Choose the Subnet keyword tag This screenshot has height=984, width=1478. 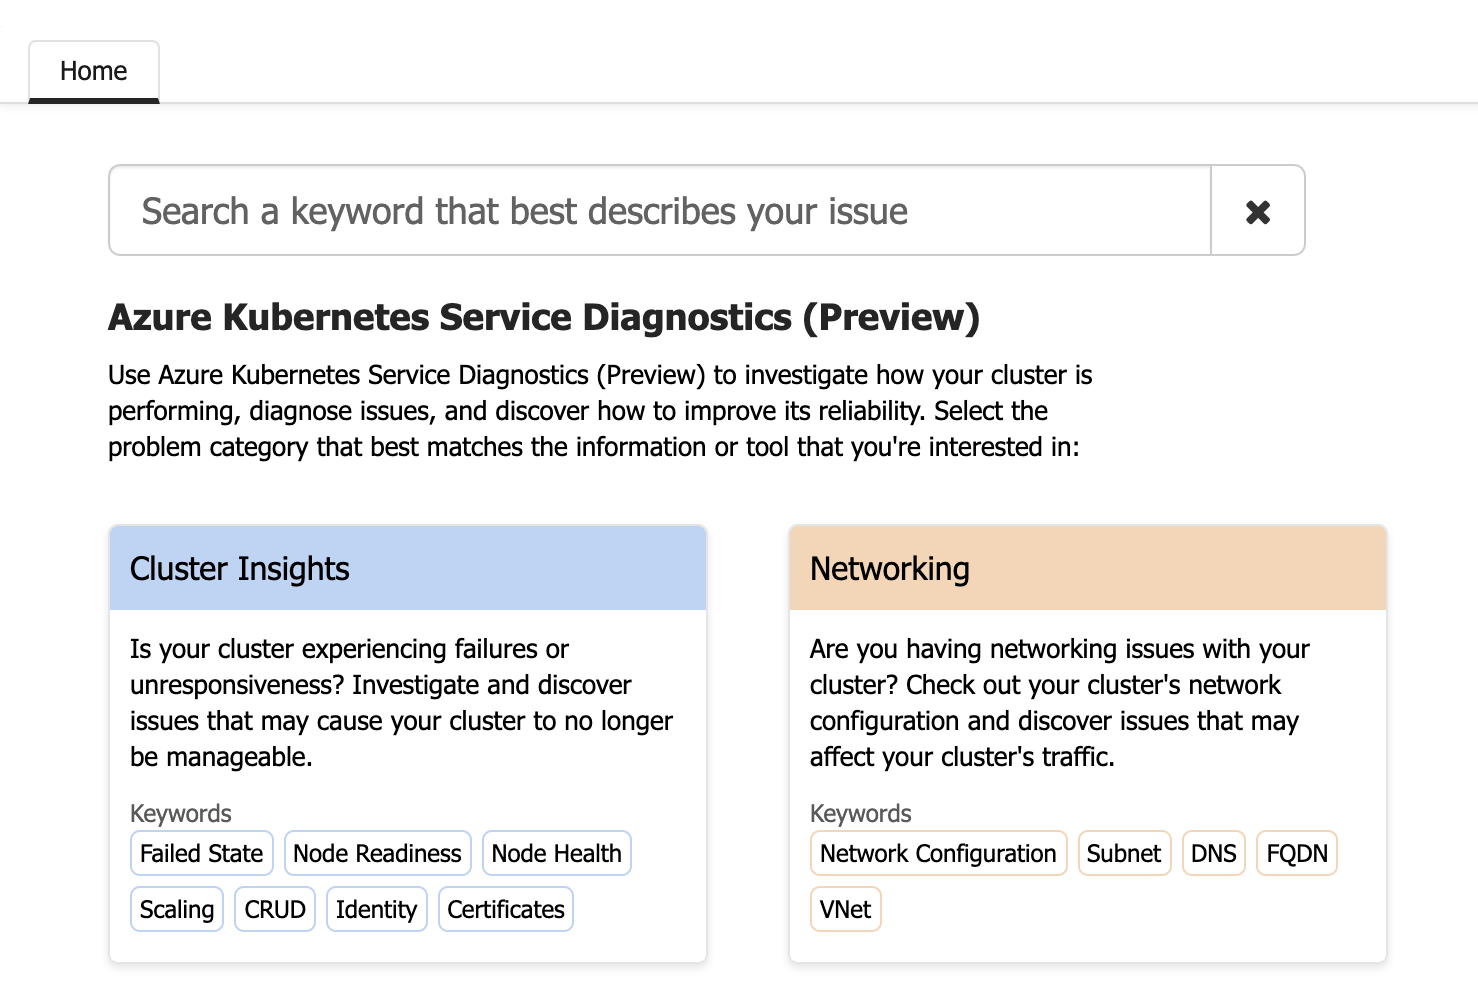pyautogui.click(x=1124, y=853)
